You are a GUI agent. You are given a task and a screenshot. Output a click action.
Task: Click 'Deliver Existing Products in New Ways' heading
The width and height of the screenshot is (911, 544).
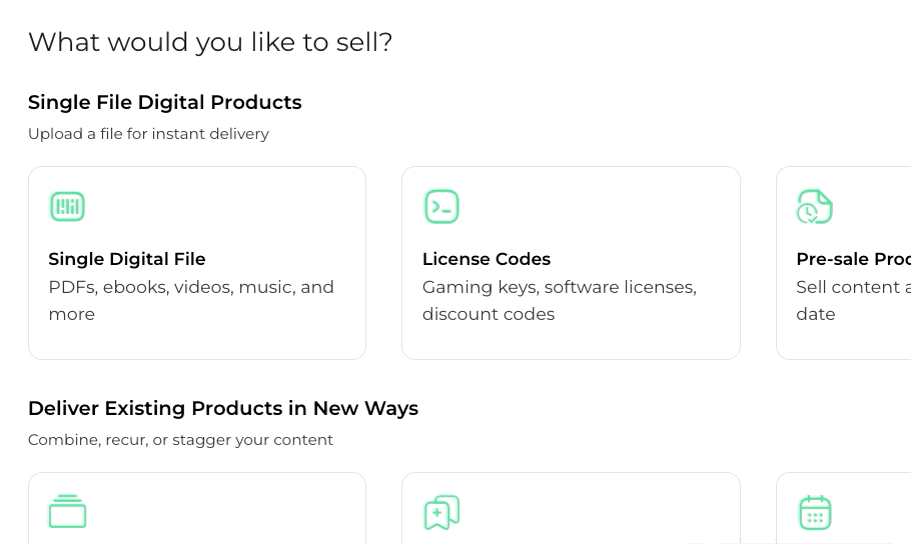[x=223, y=408]
